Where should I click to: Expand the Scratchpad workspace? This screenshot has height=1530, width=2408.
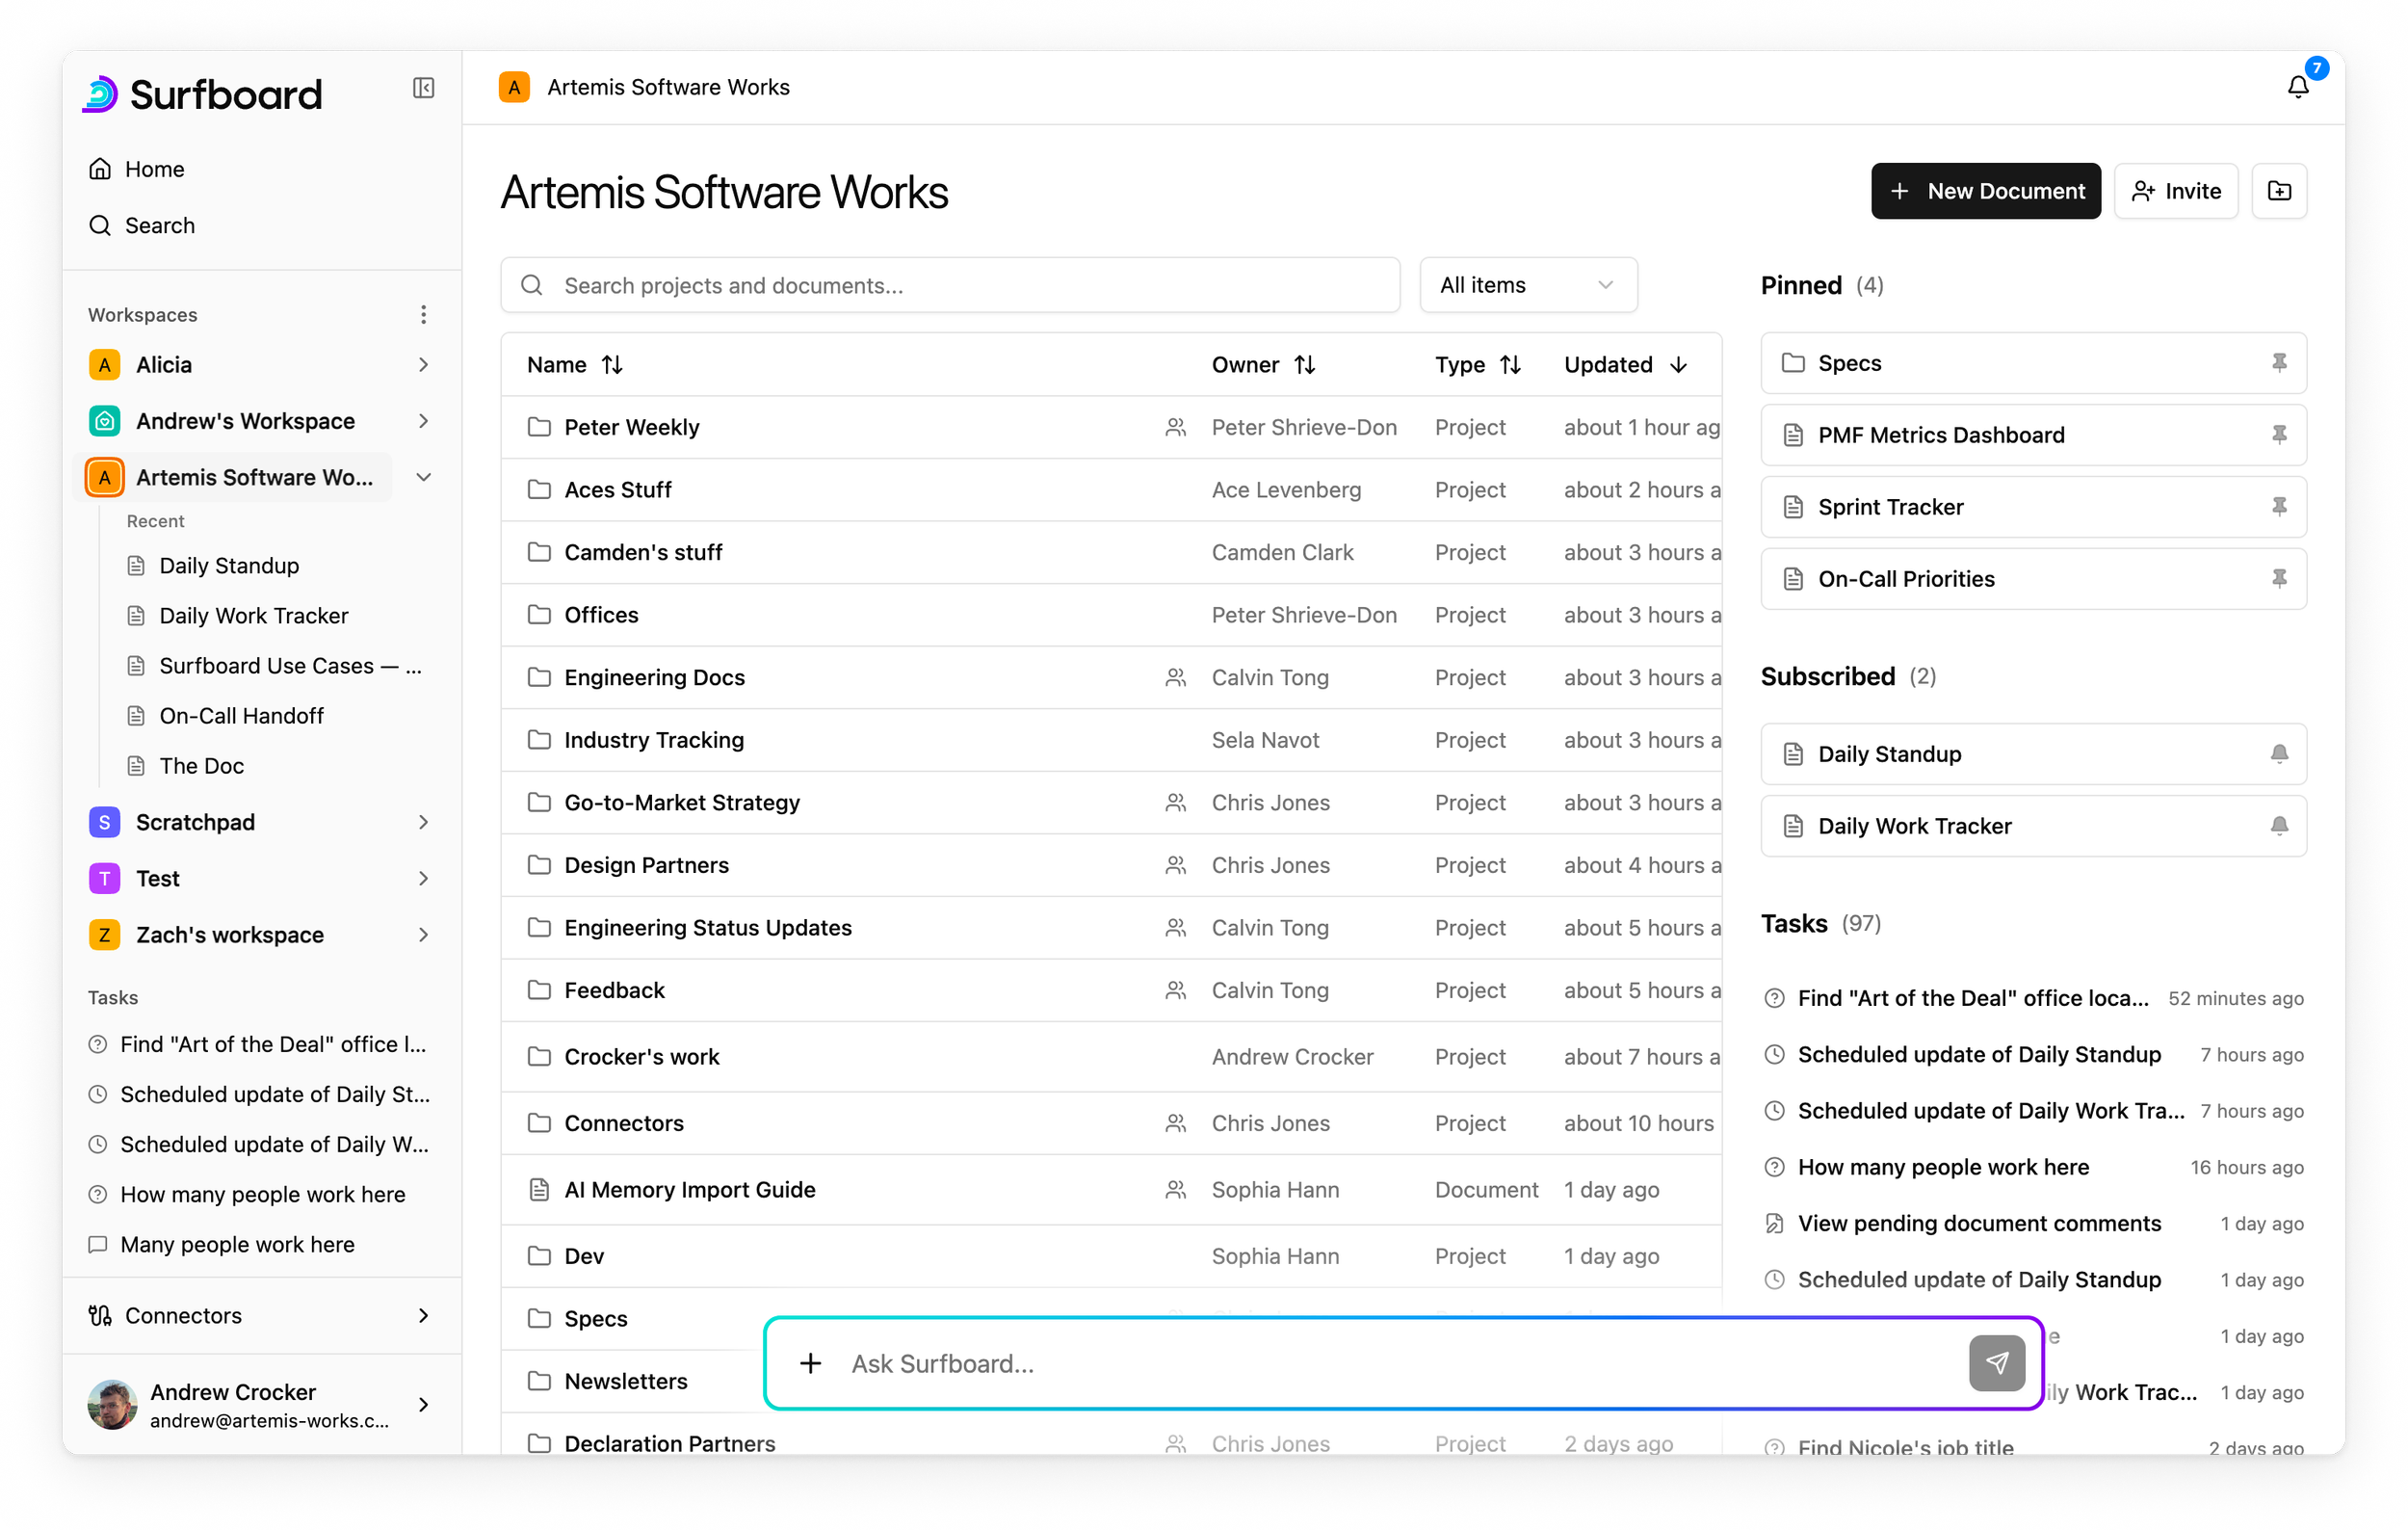tap(424, 822)
